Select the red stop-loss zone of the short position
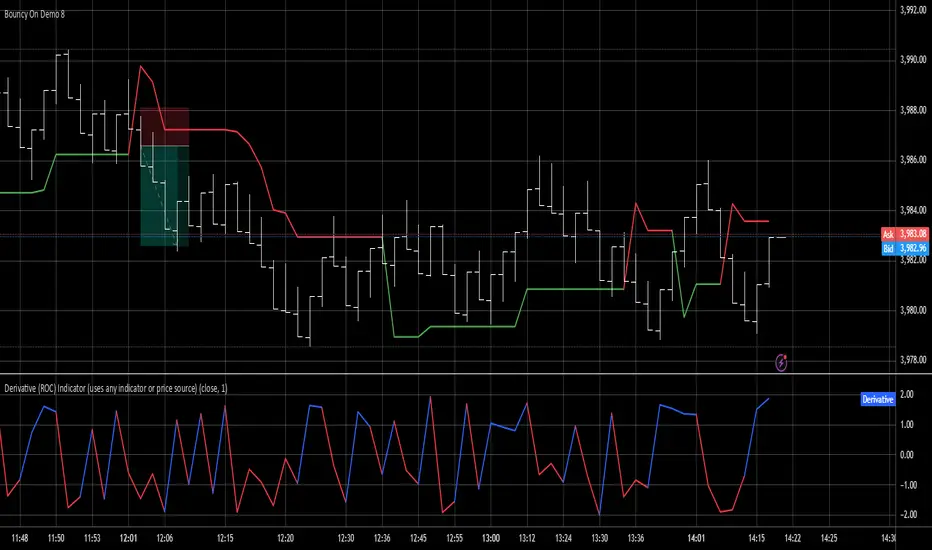932x550 pixels. point(165,127)
